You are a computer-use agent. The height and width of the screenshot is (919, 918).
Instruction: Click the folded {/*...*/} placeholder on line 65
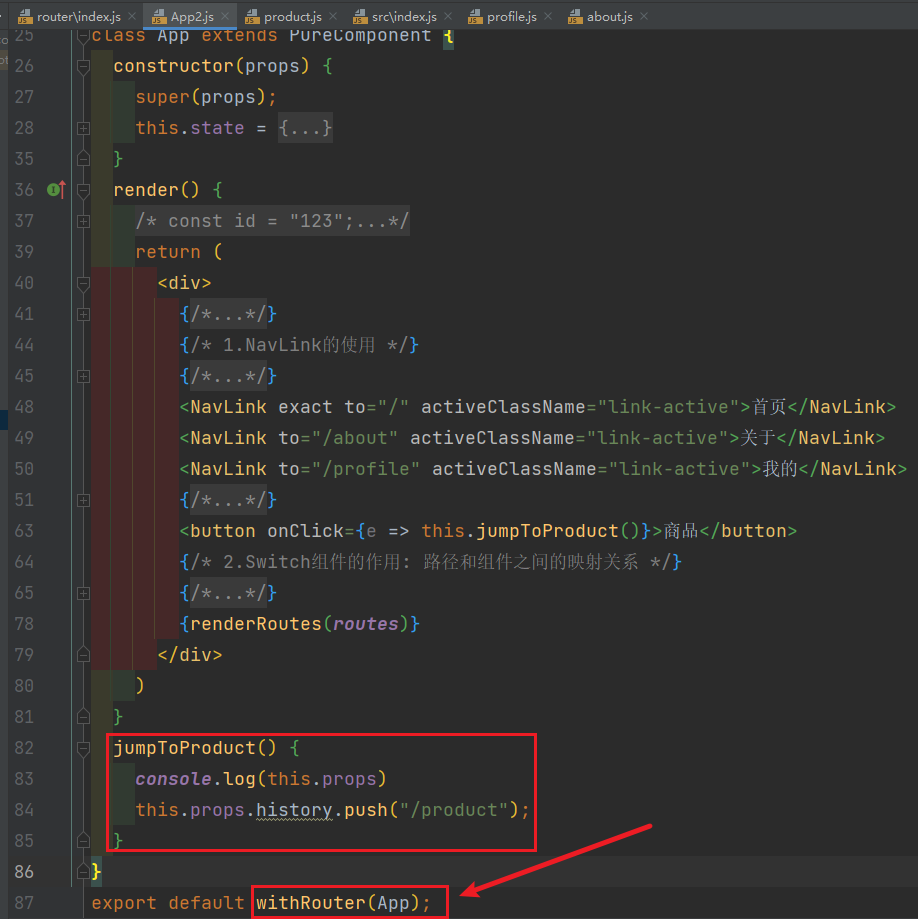point(227,593)
